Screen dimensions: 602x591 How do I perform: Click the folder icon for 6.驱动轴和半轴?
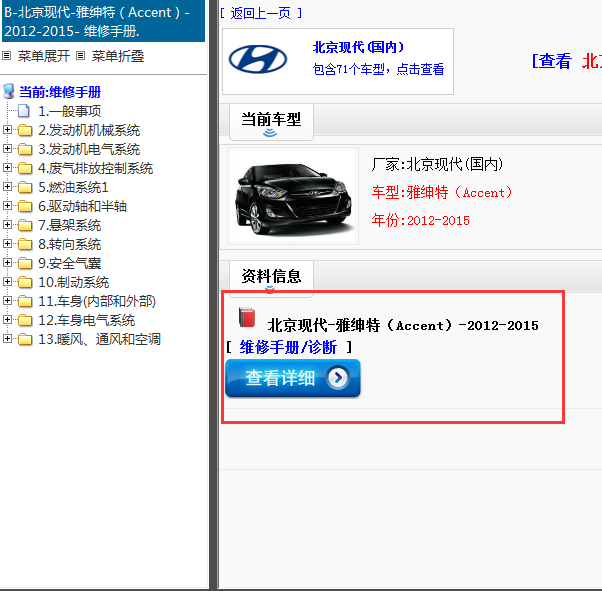point(25,206)
